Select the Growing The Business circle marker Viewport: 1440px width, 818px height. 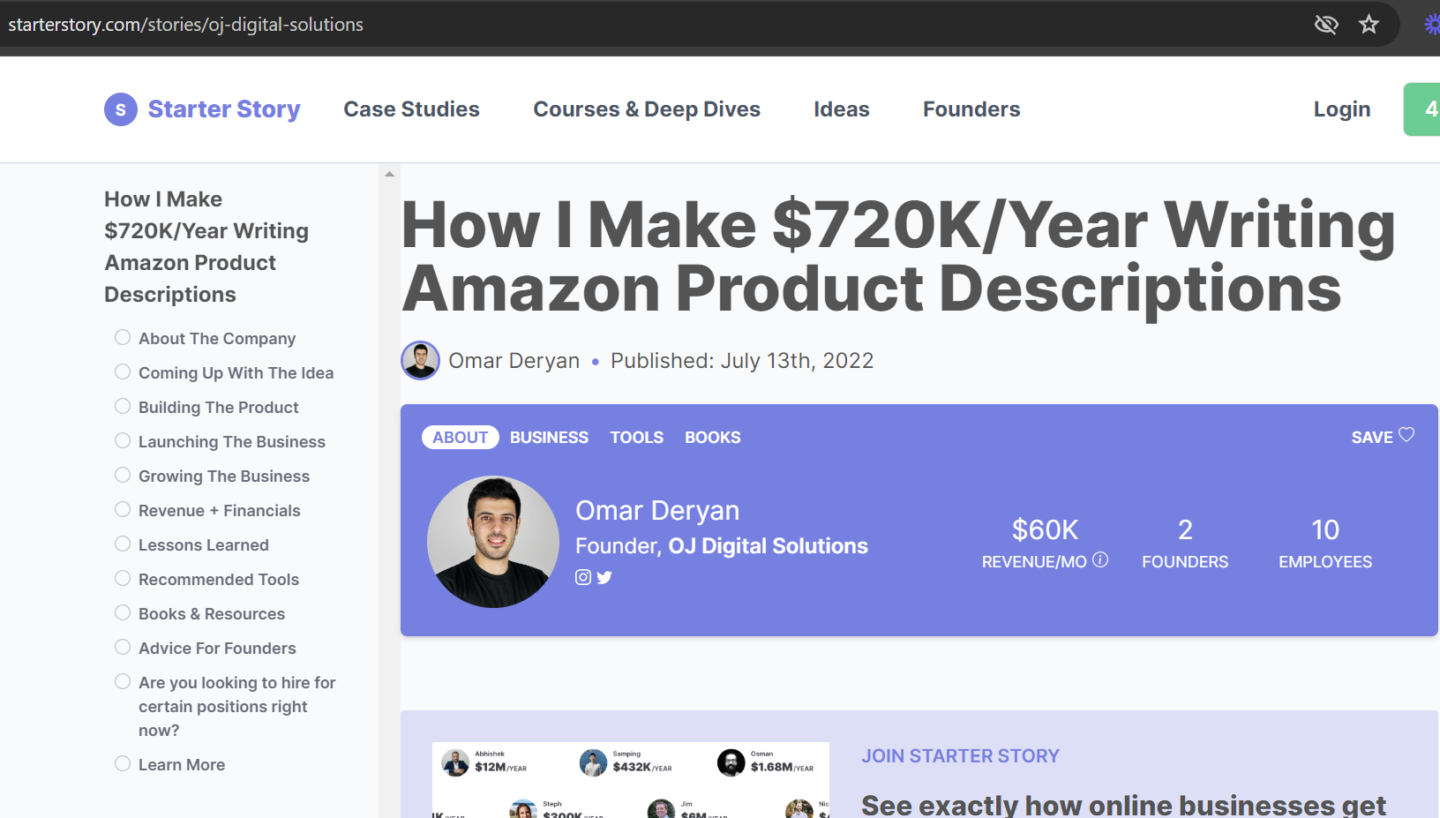[122, 475]
